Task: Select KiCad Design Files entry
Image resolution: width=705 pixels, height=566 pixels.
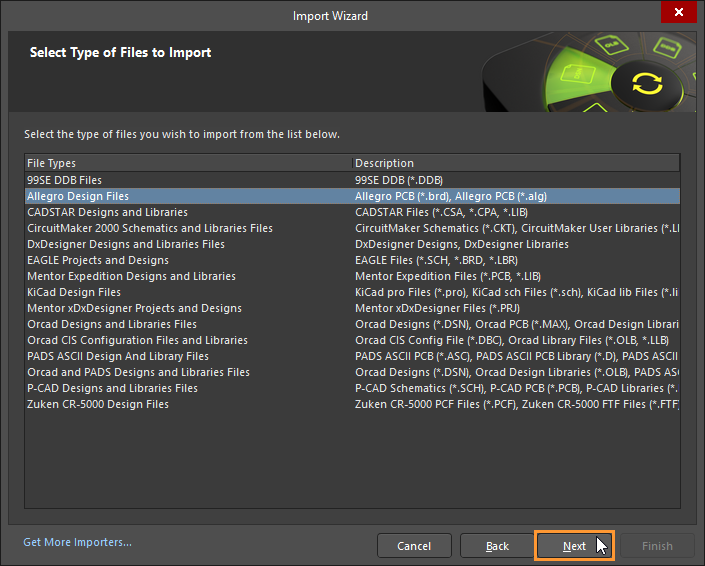Action: coord(74,292)
